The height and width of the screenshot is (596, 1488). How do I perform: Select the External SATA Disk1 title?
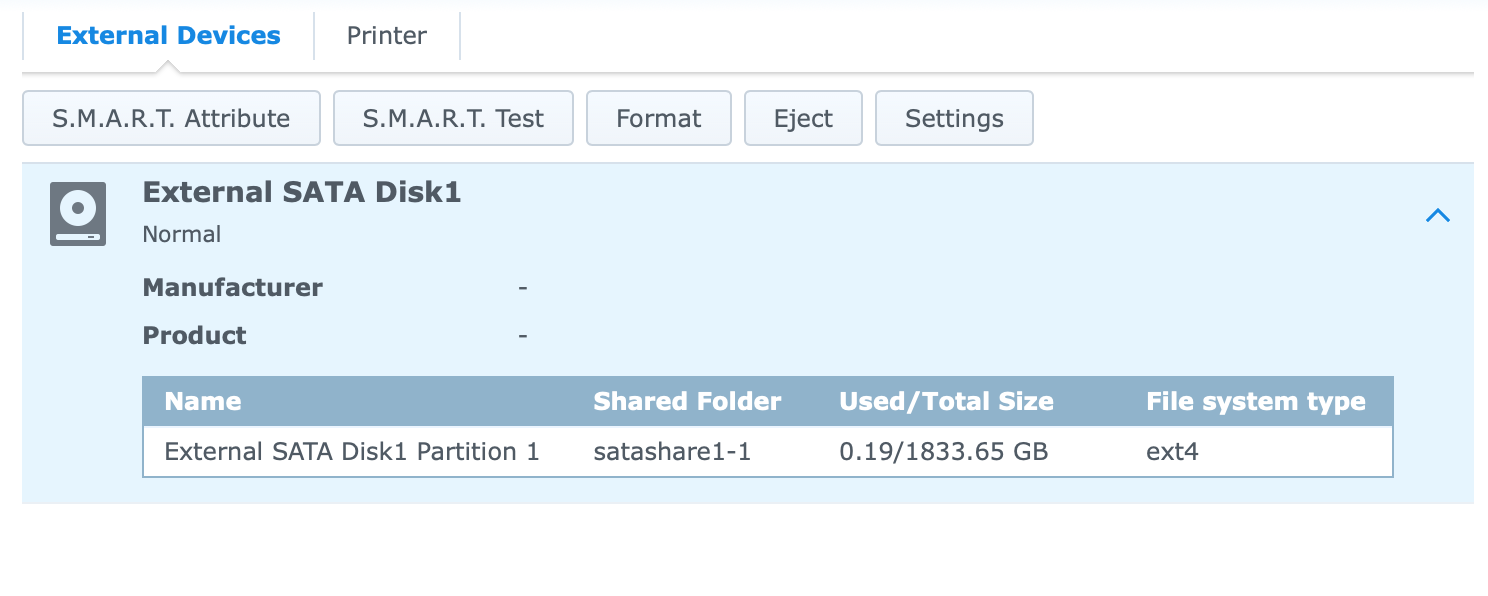pyautogui.click(x=302, y=192)
